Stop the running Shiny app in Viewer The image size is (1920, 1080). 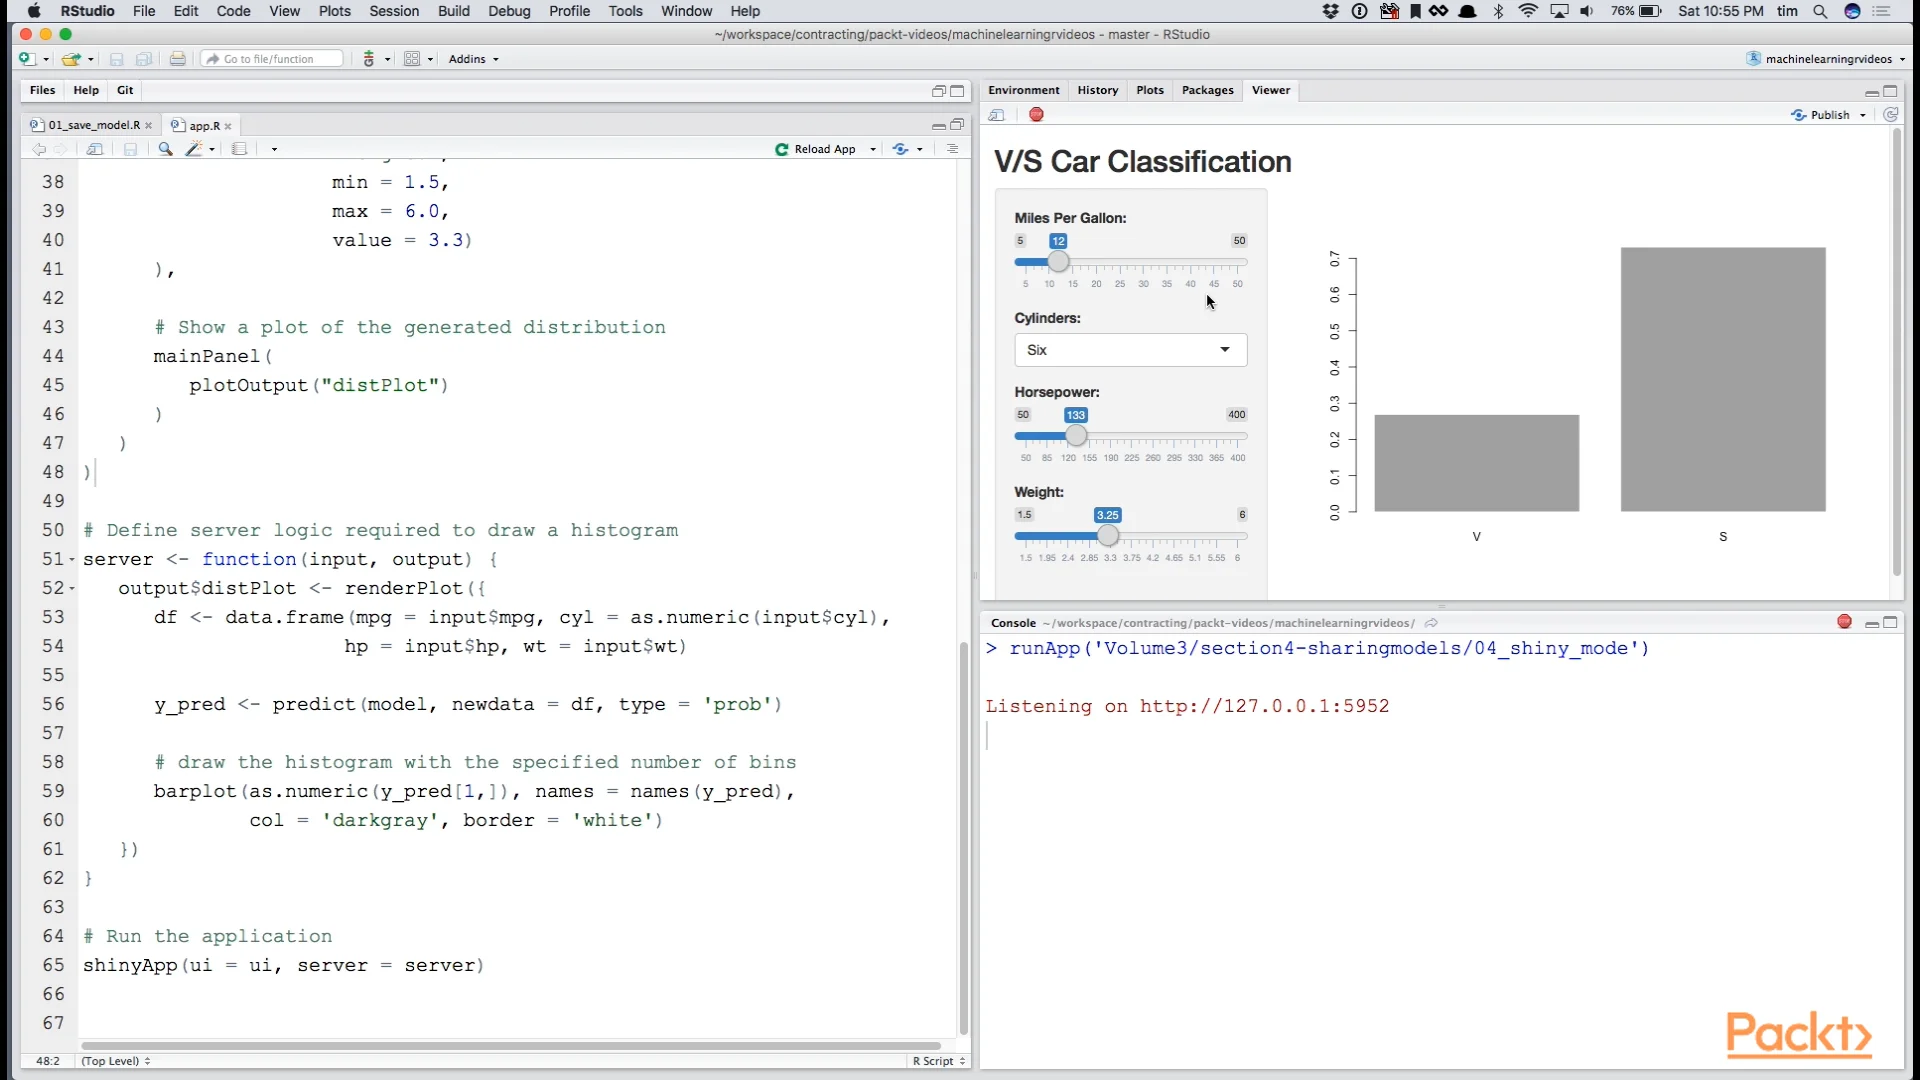click(x=1036, y=115)
